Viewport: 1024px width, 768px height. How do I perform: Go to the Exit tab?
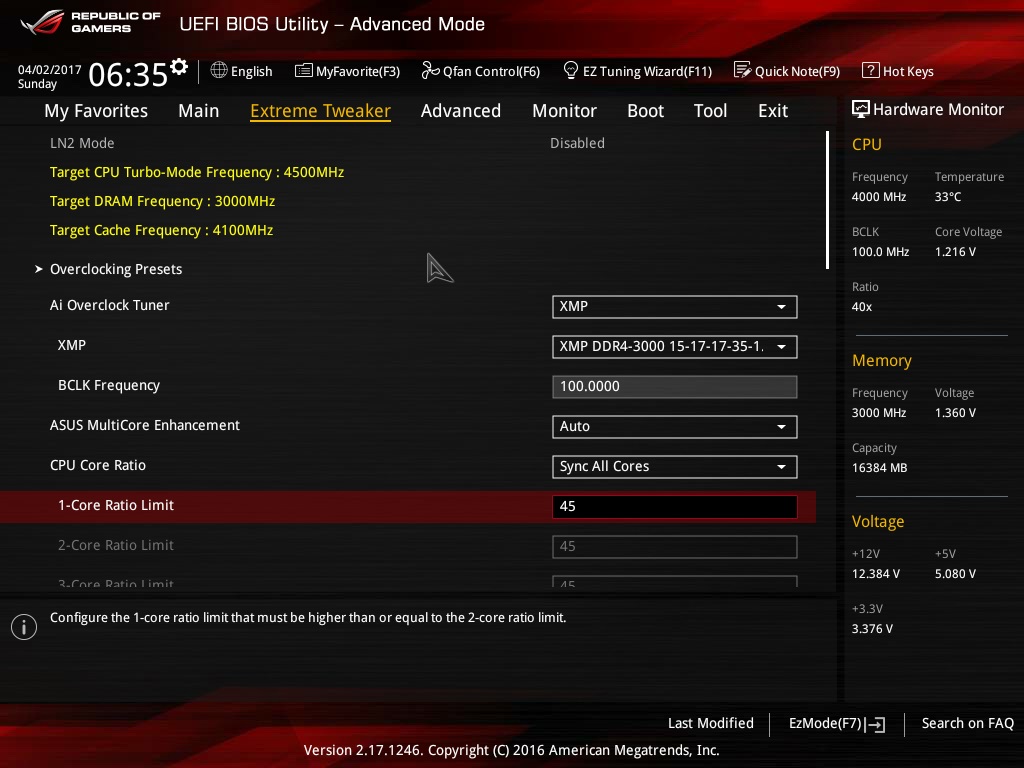(773, 111)
